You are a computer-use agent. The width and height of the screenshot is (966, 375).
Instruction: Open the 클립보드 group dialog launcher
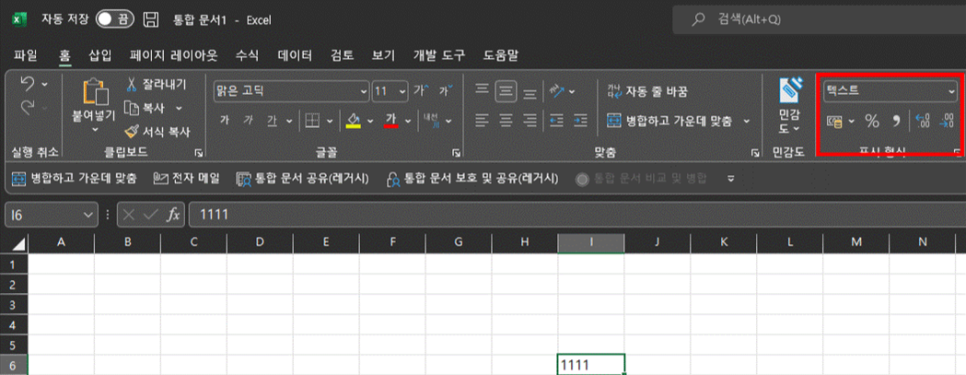click(198, 153)
